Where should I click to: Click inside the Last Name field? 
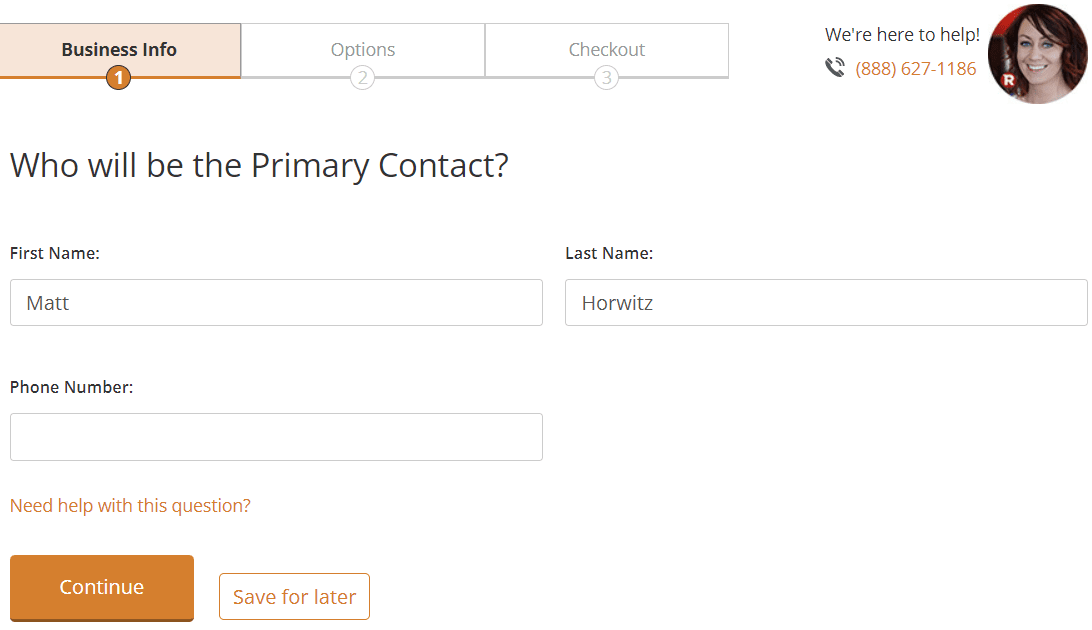(x=826, y=302)
